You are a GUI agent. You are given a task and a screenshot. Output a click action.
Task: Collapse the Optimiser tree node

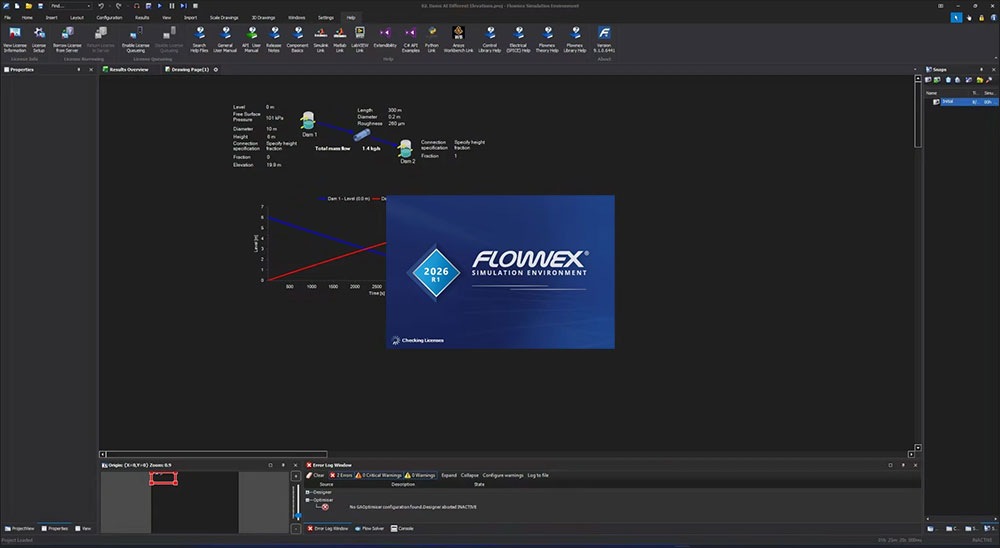[307, 500]
